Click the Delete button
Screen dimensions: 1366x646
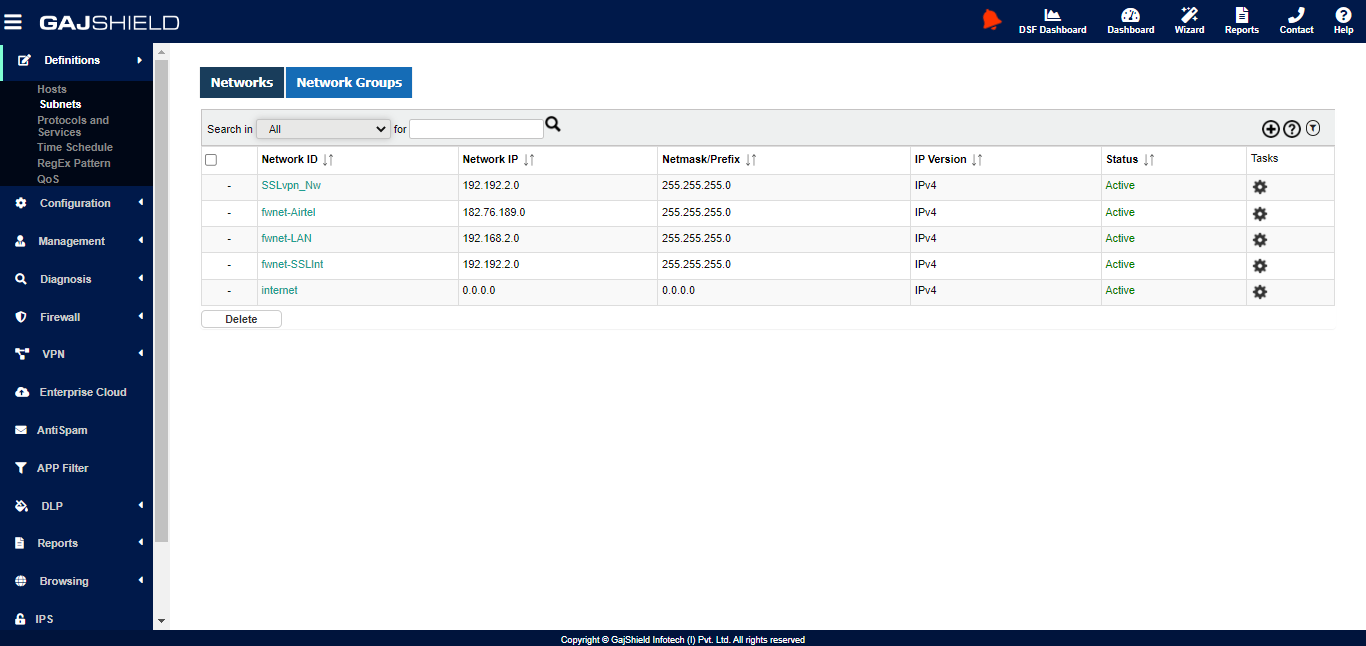tap(241, 319)
